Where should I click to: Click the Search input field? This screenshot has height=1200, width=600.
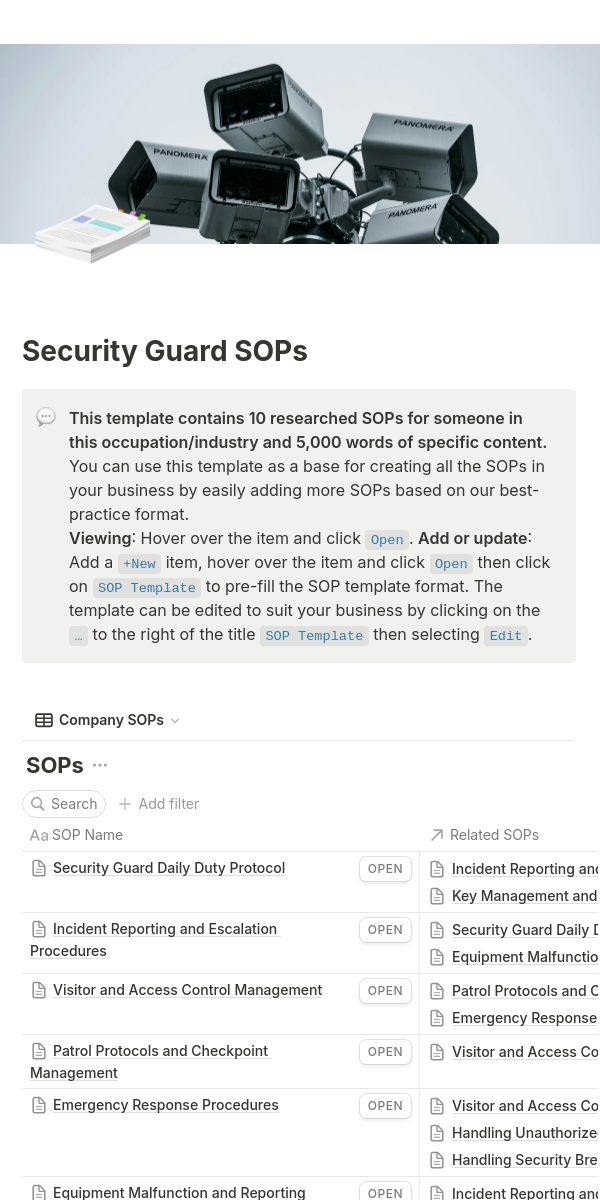click(74, 804)
